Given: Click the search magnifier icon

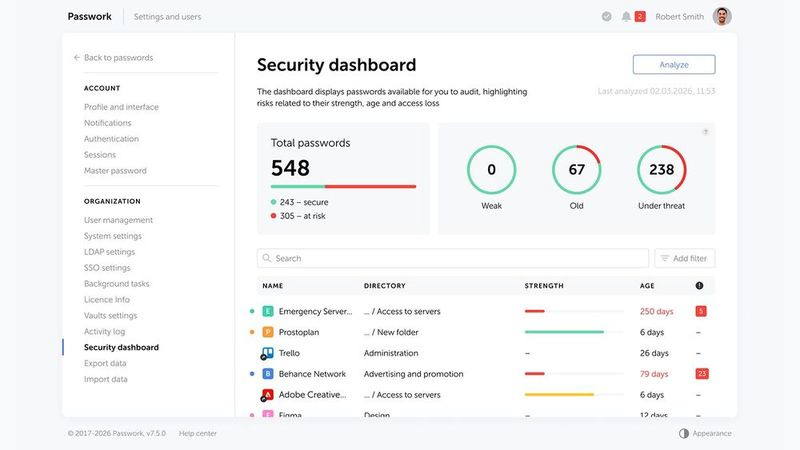Looking at the screenshot, I should coord(266,258).
